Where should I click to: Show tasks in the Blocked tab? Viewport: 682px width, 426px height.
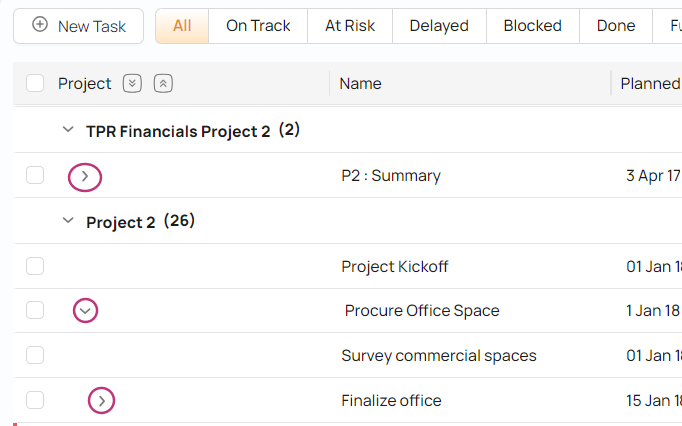(532, 26)
